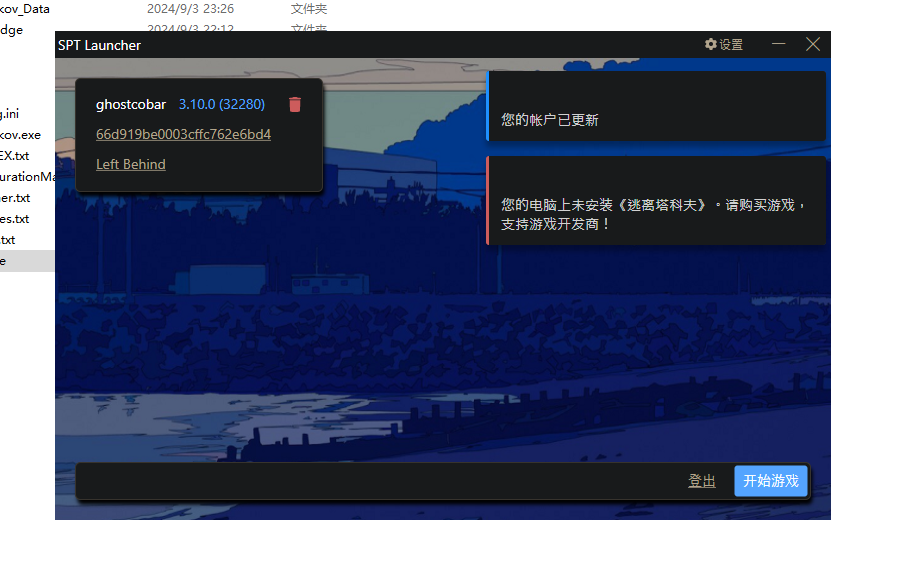Image resolution: width=901 pixels, height=565 pixels.
Task: Delete the ghostcobar profile with trash icon
Action: (x=295, y=105)
